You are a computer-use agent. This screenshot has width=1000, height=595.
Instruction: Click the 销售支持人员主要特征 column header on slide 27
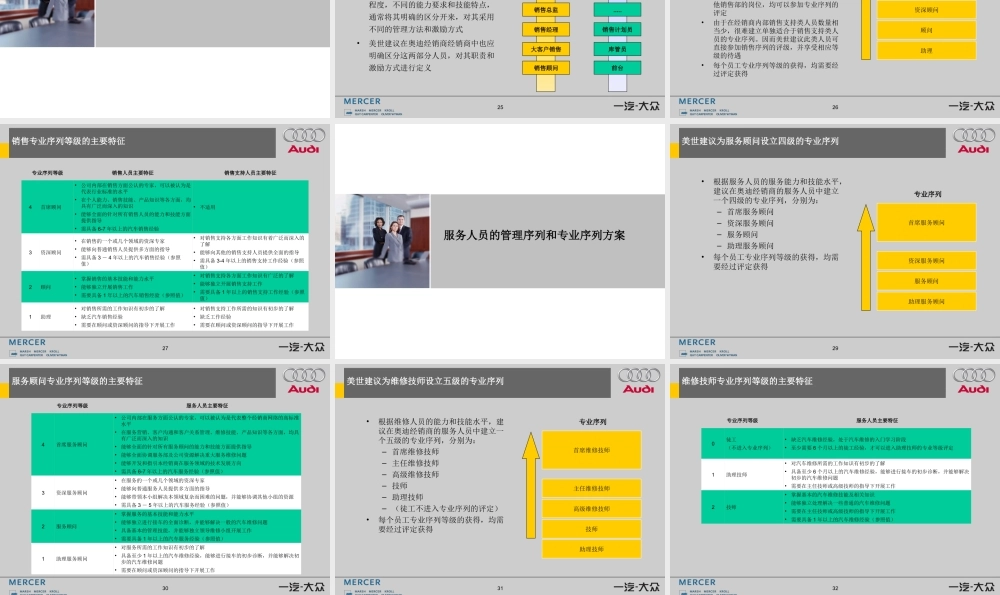pos(250,173)
